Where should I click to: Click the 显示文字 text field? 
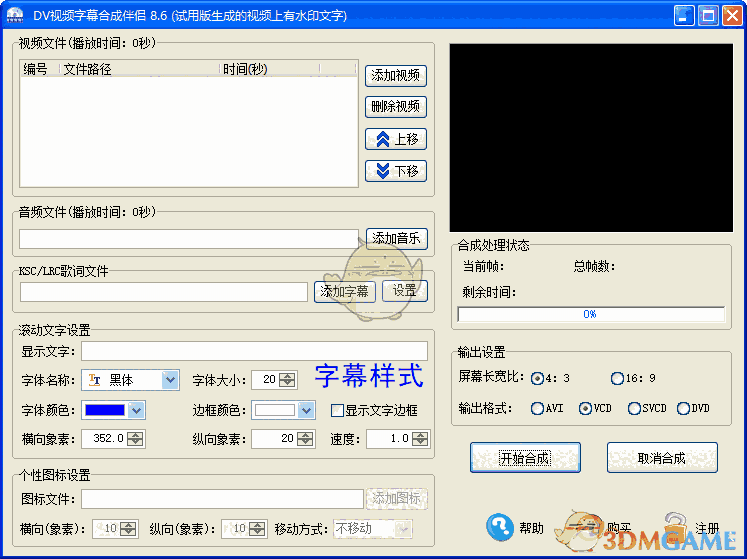pos(254,351)
